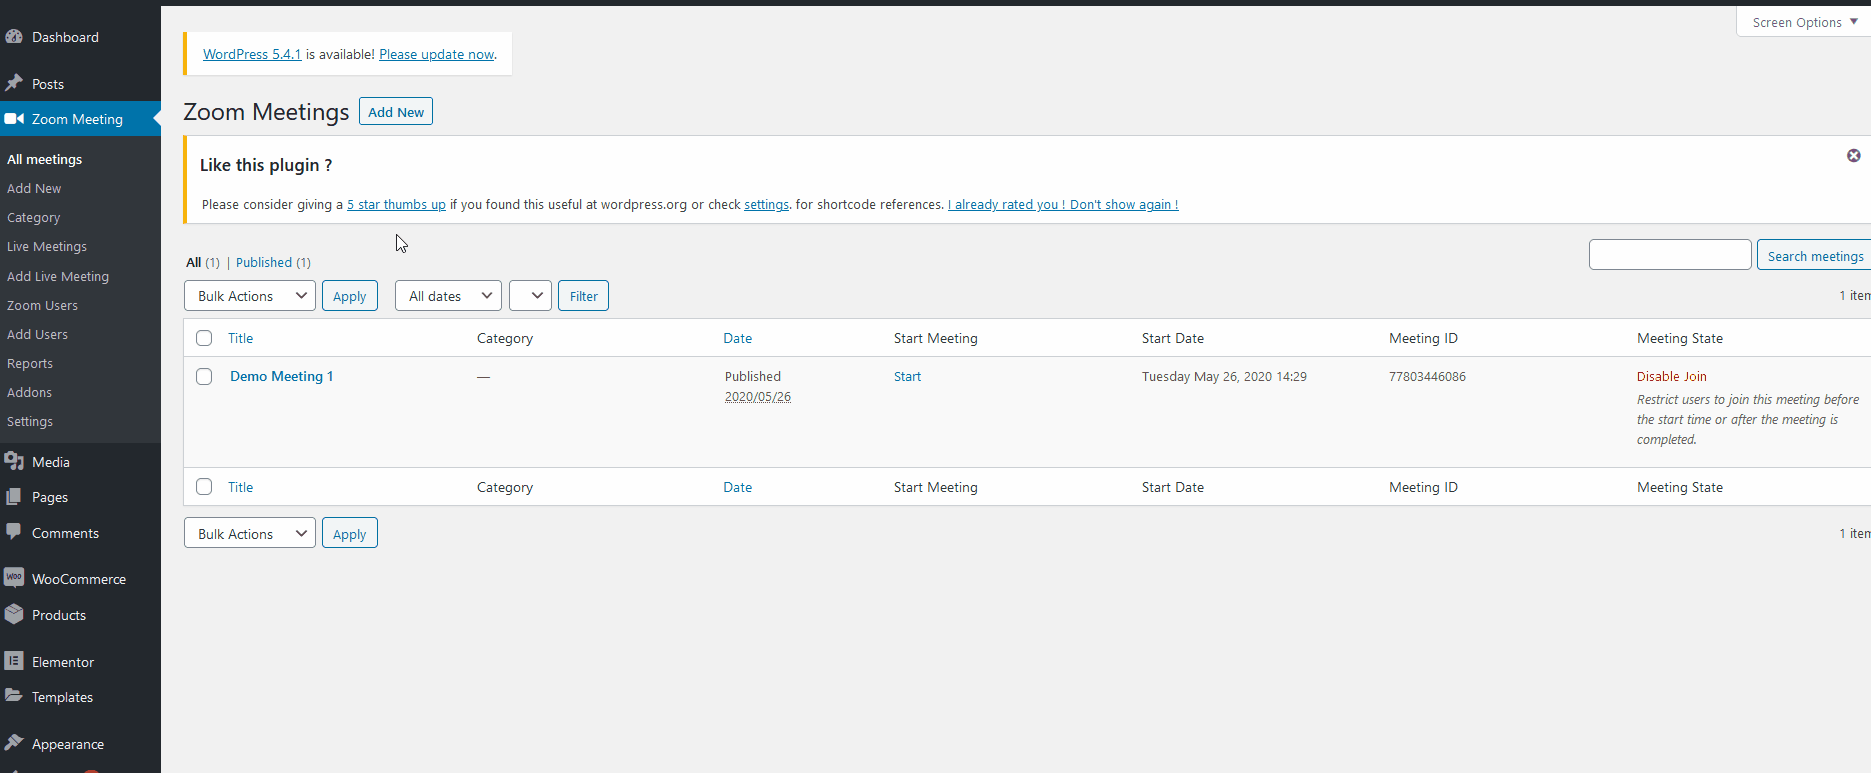Open the empty category filter dropdown
Screen dimensions: 1871x773
[x=530, y=296]
